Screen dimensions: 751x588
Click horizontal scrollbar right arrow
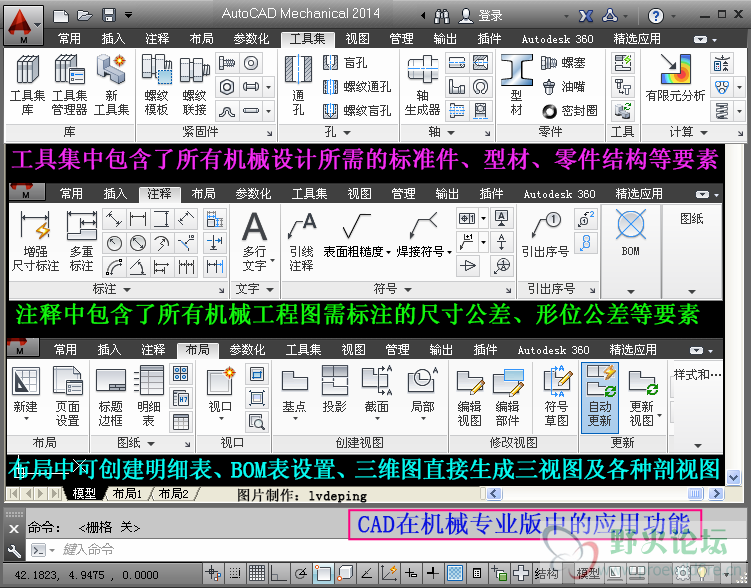(x=716, y=493)
